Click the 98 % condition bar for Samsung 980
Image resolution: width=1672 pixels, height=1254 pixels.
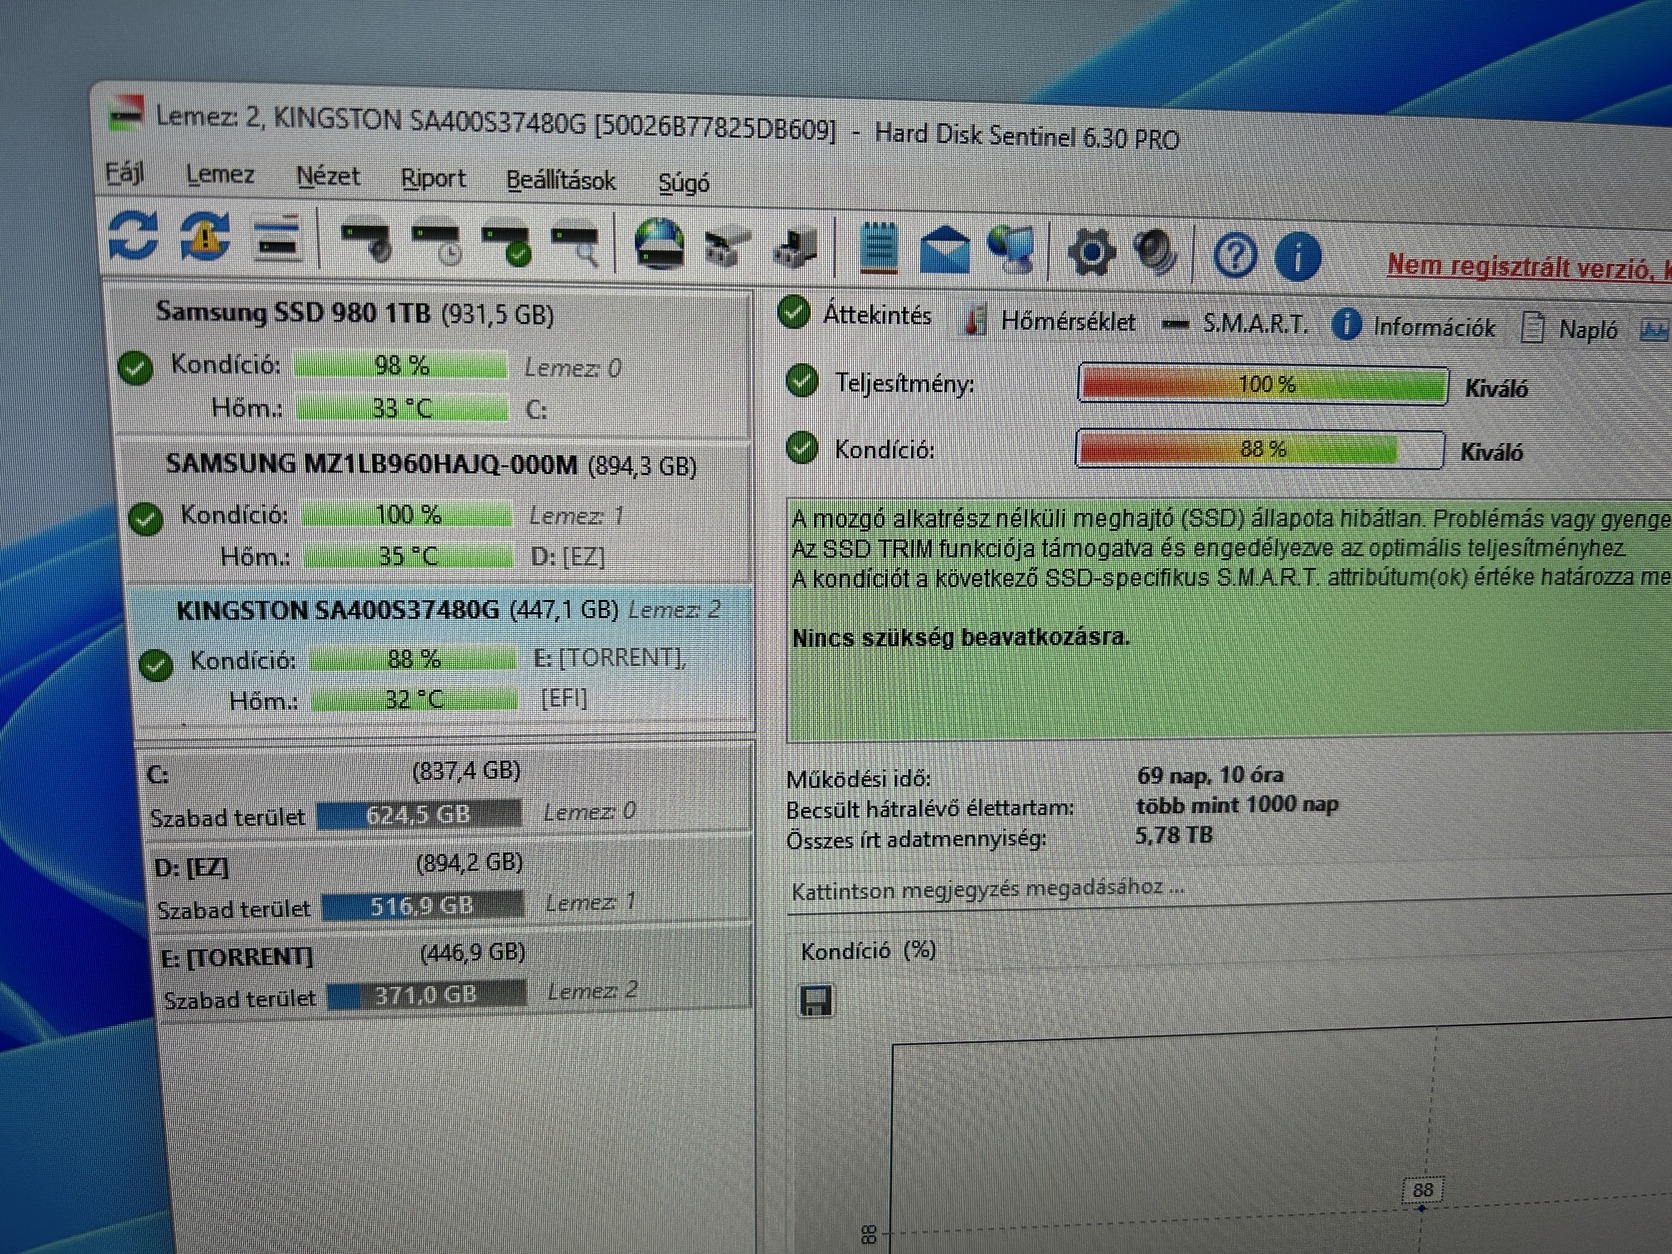[400, 366]
